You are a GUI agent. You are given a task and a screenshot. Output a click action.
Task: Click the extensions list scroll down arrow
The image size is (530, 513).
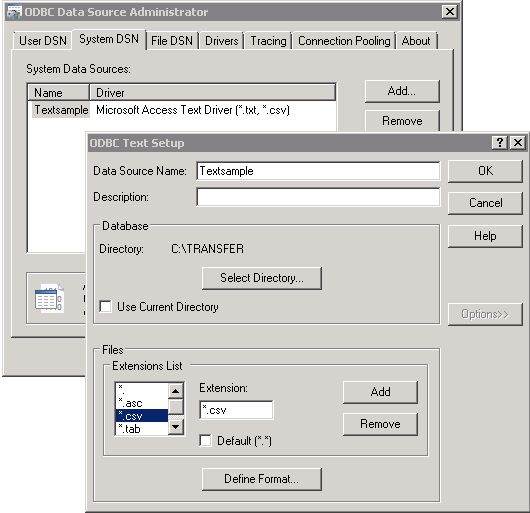tap(175, 427)
